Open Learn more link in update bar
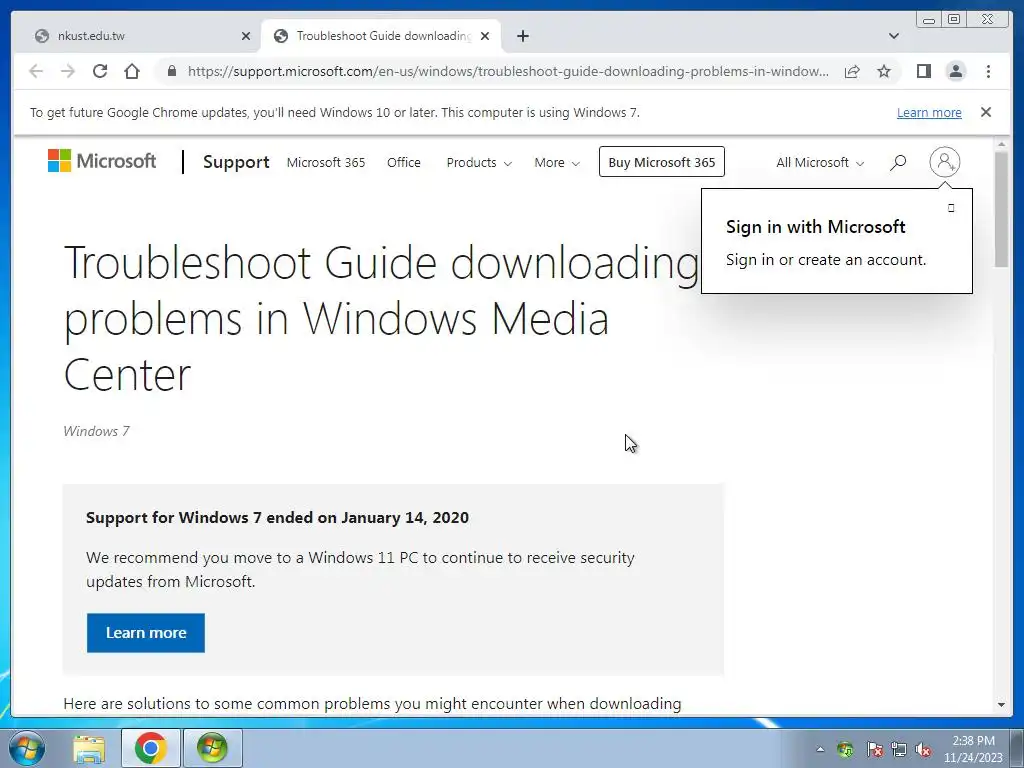This screenshot has width=1024, height=768. pos(929,112)
